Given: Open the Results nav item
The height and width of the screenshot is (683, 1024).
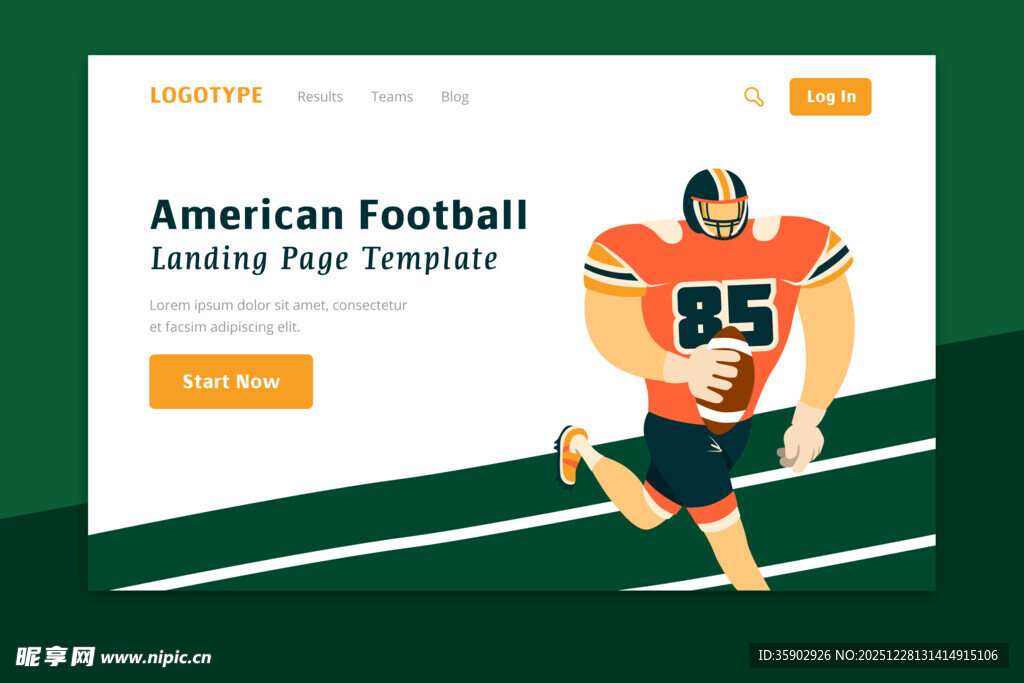Looking at the screenshot, I should 320,97.
